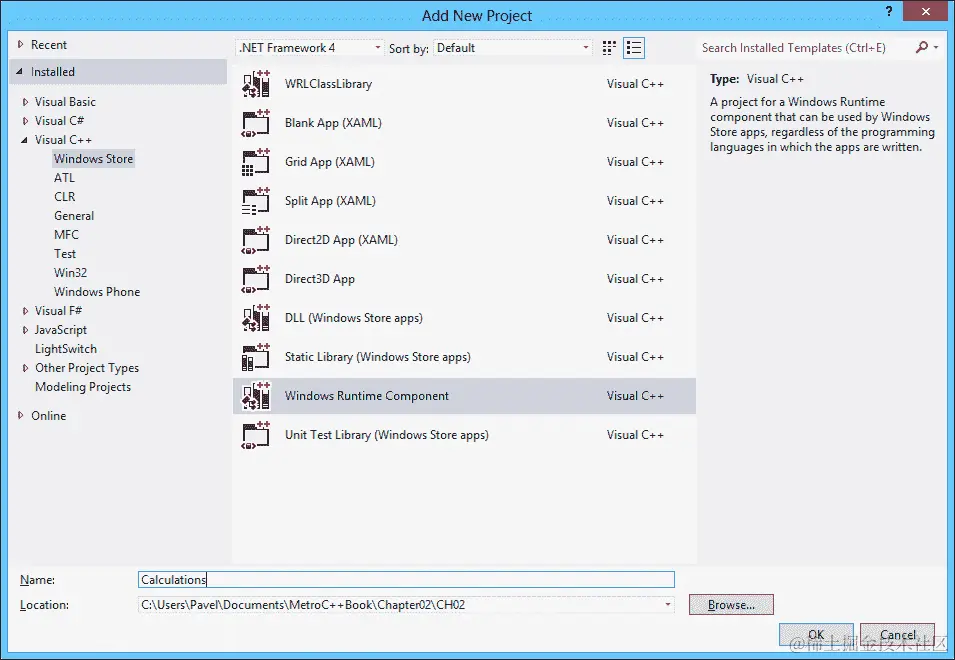The height and width of the screenshot is (660, 955).
Task: Open the dialog help question mark
Action: pyautogui.click(x=889, y=11)
